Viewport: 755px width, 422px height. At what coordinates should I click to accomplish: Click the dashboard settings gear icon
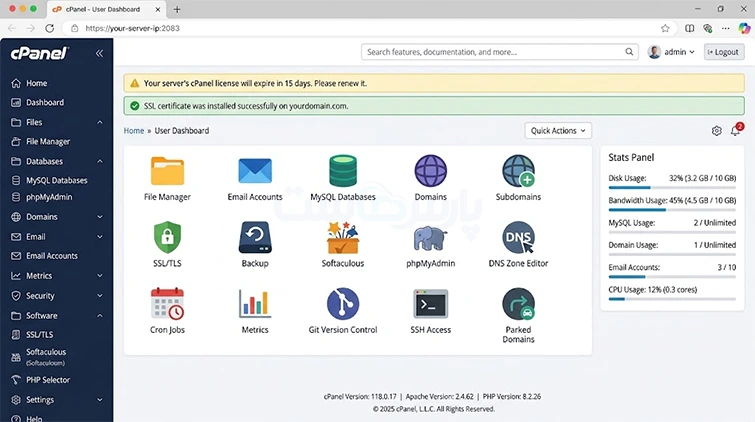click(x=716, y=131)
